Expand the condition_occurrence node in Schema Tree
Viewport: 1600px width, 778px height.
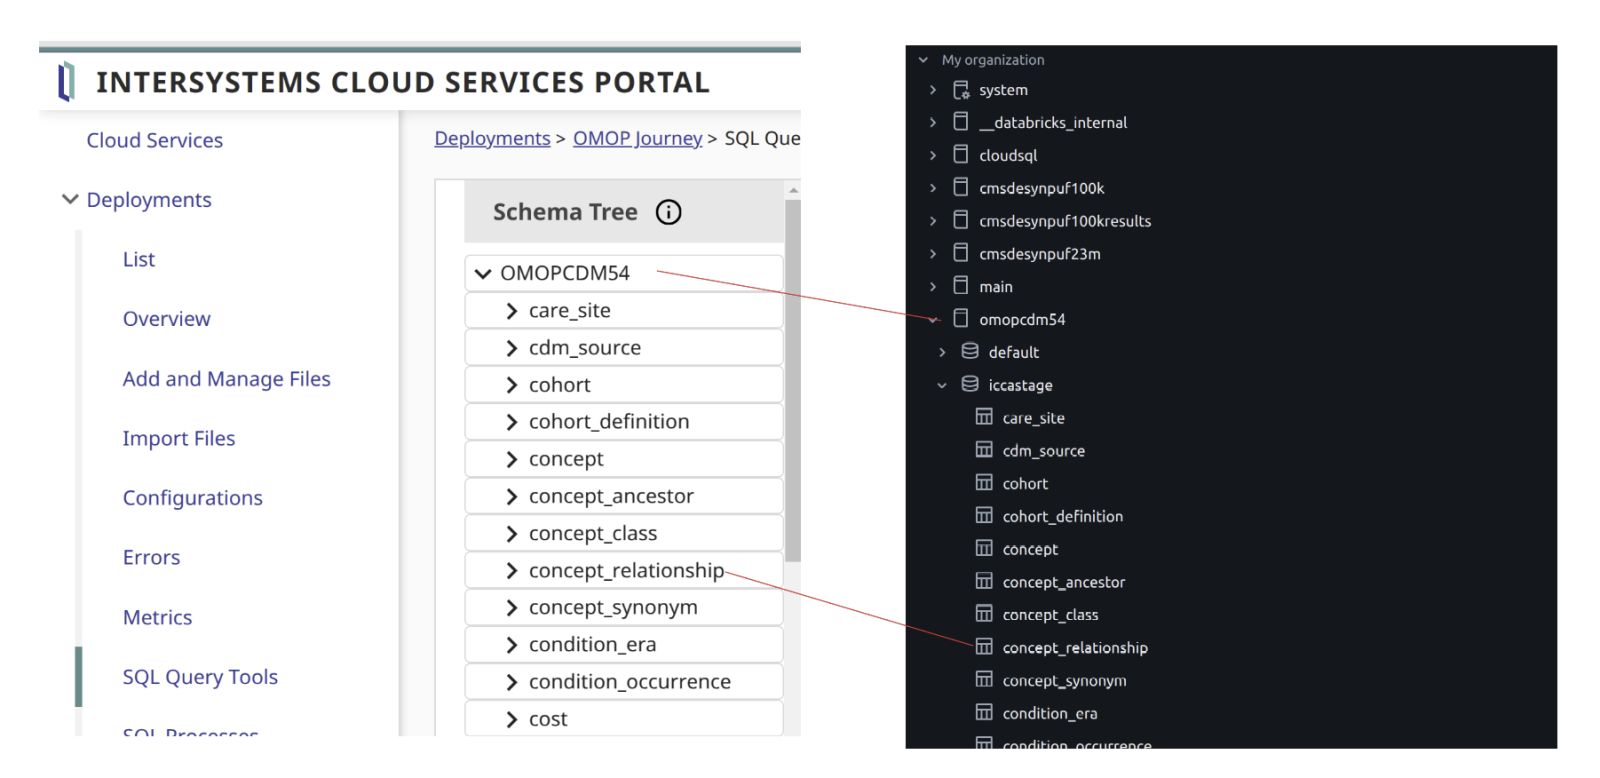click(511, 682)
